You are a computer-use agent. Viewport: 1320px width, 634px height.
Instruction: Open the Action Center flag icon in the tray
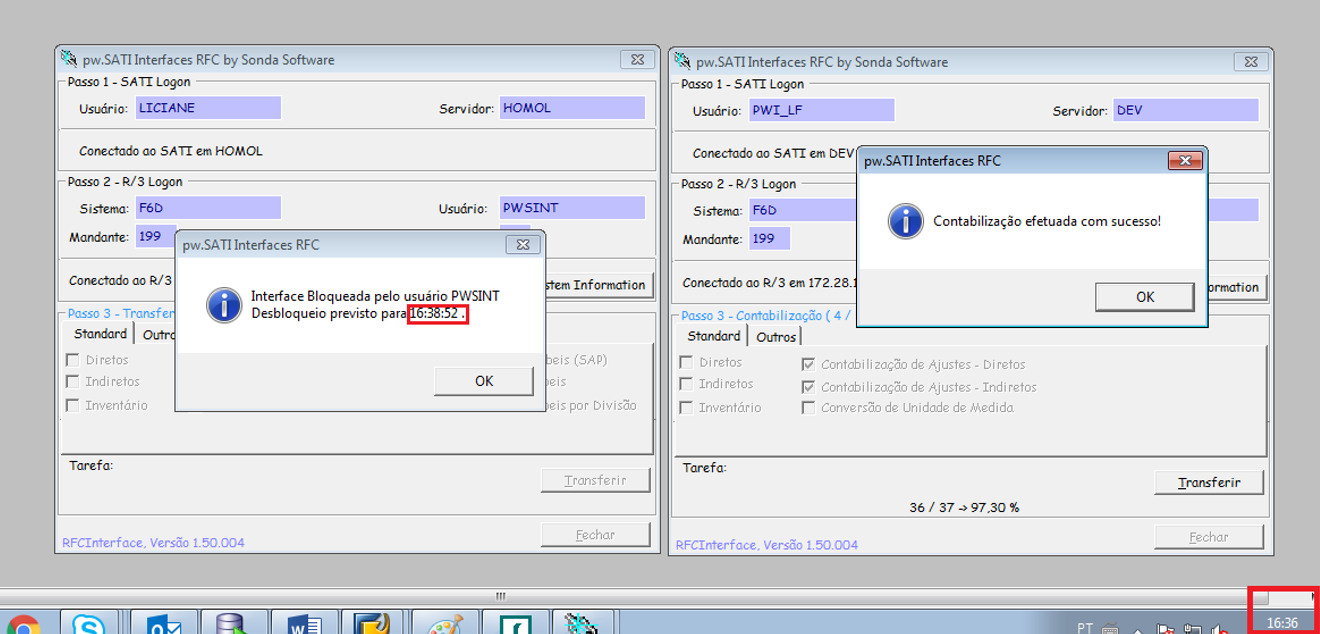pos(1165,629)
